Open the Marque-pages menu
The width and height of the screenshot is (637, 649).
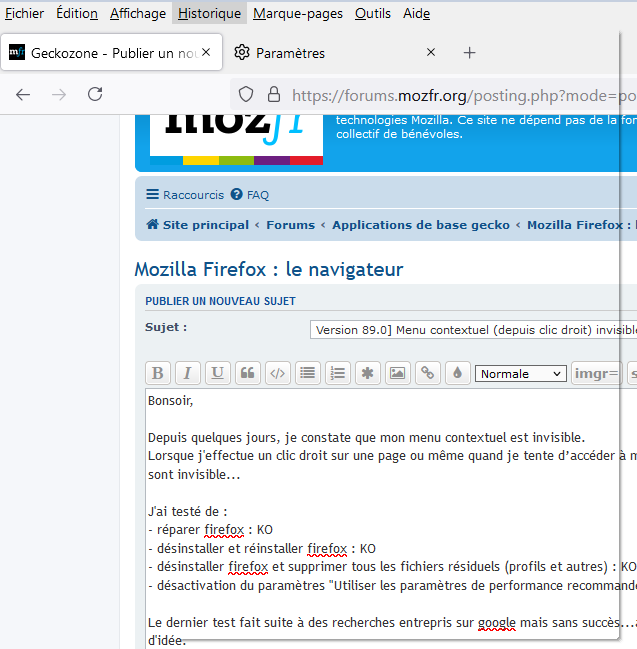(x=298, y=13)
